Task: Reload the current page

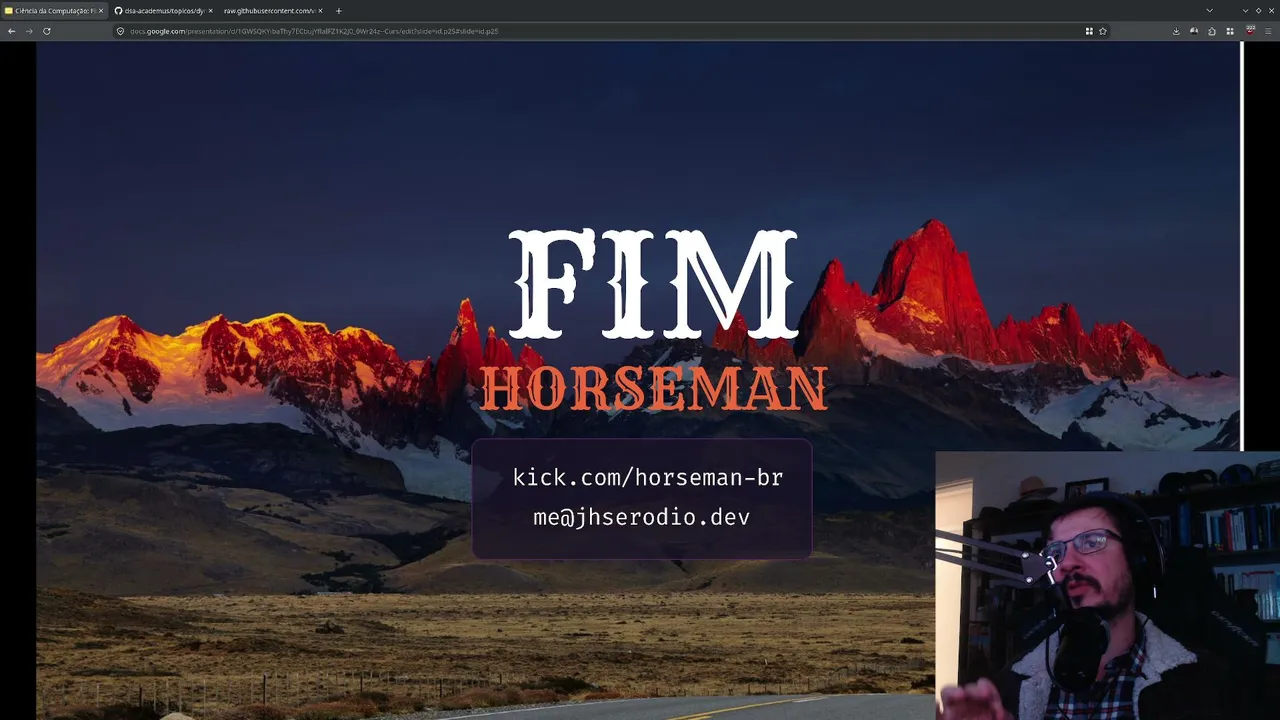Action: [47, 31]
